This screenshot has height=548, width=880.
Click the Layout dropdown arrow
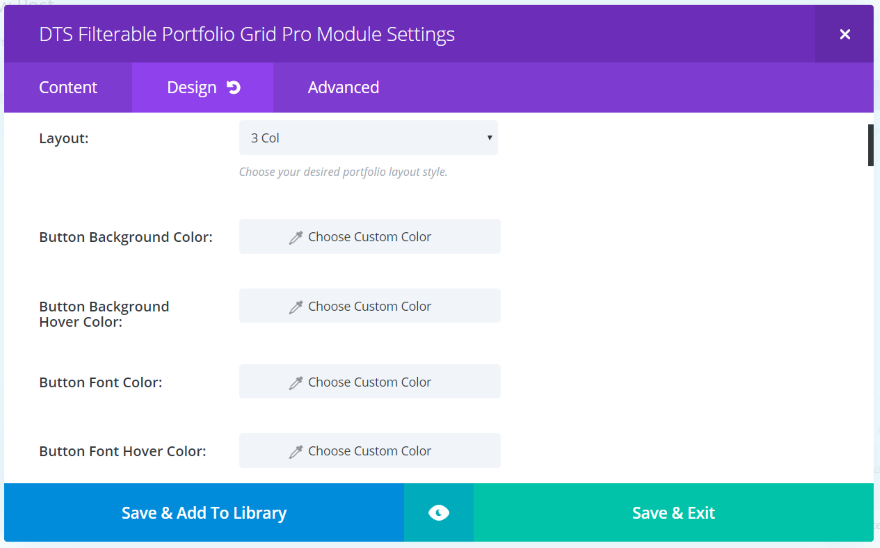tap(489, 138)
